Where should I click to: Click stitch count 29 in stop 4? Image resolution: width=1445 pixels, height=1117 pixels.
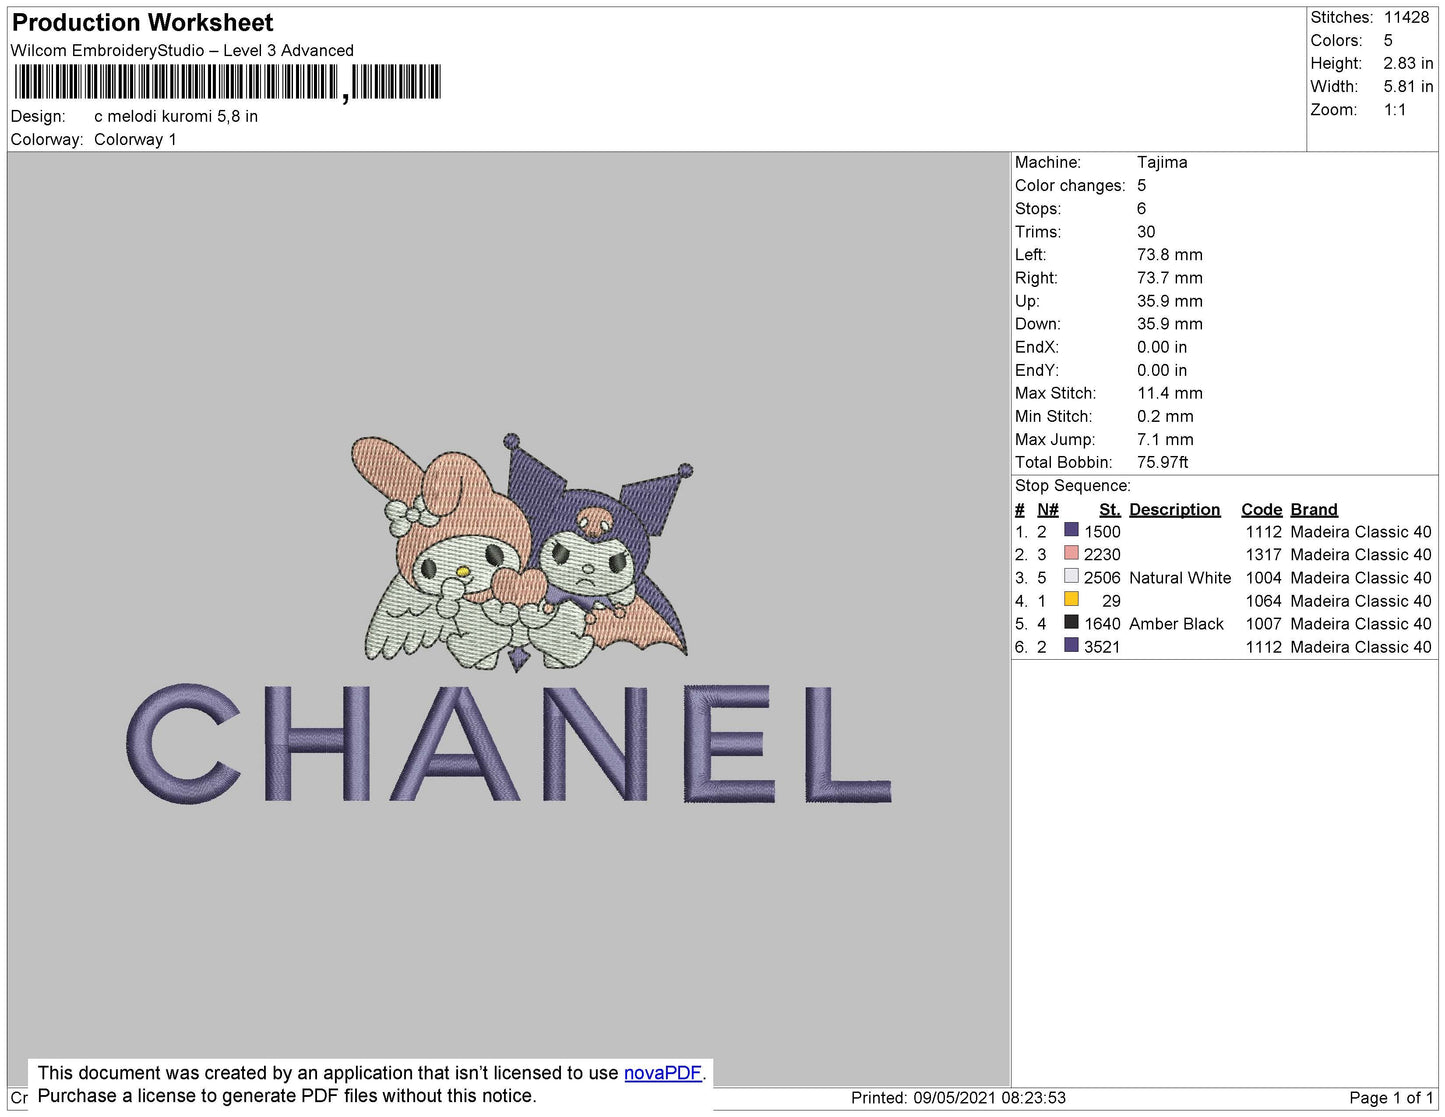point(1111,601)
